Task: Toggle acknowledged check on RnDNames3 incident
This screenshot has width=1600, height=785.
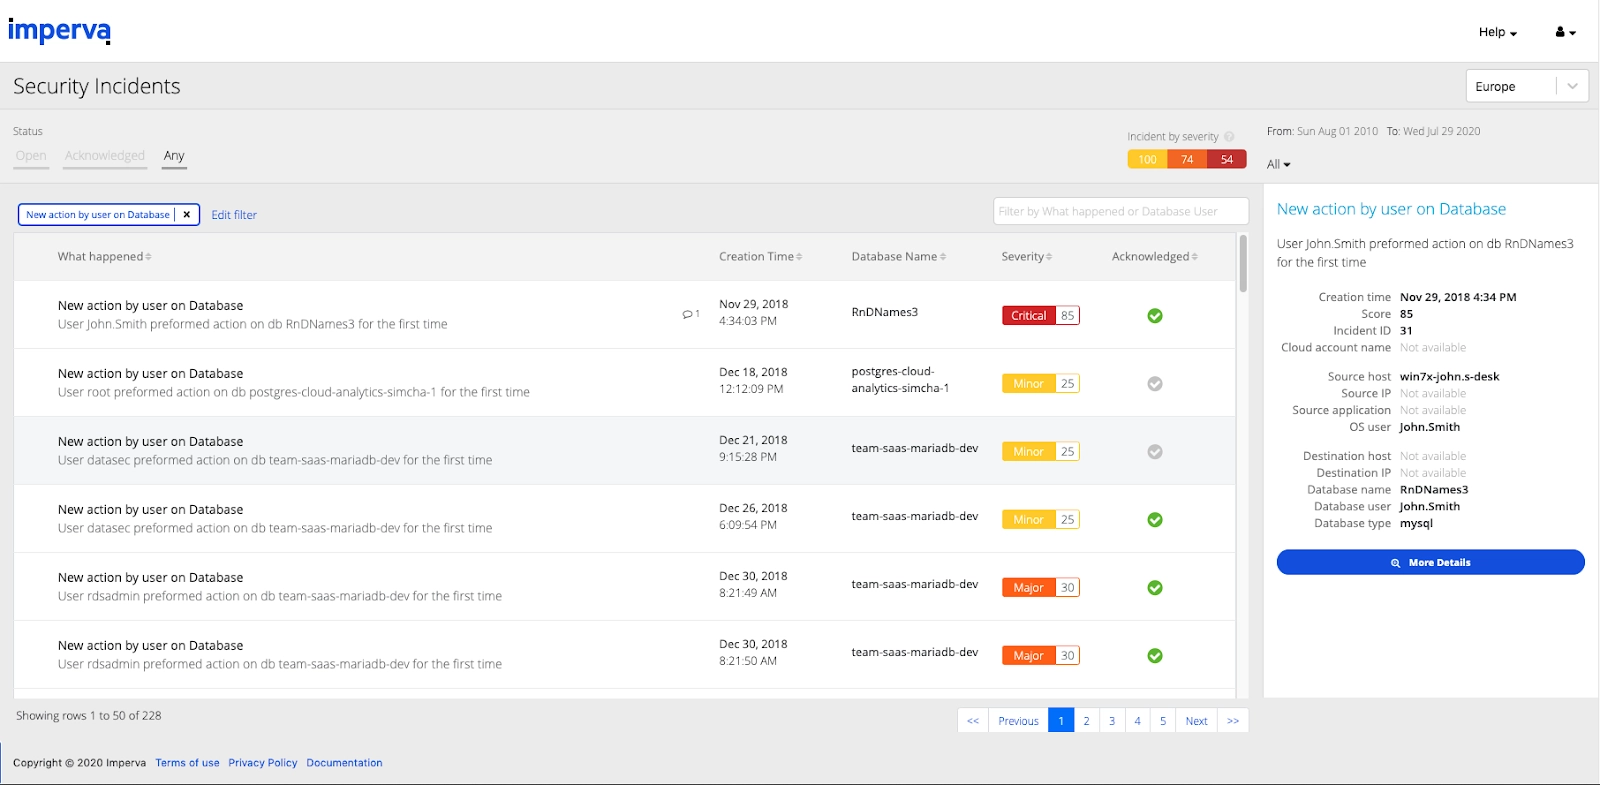Action: (1155, 316)
